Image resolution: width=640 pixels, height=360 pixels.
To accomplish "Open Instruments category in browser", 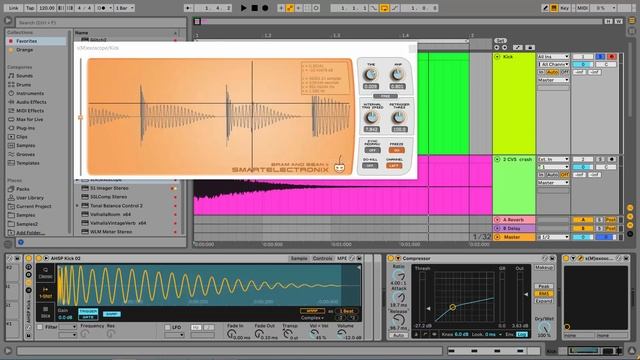I will coord(30,93).
